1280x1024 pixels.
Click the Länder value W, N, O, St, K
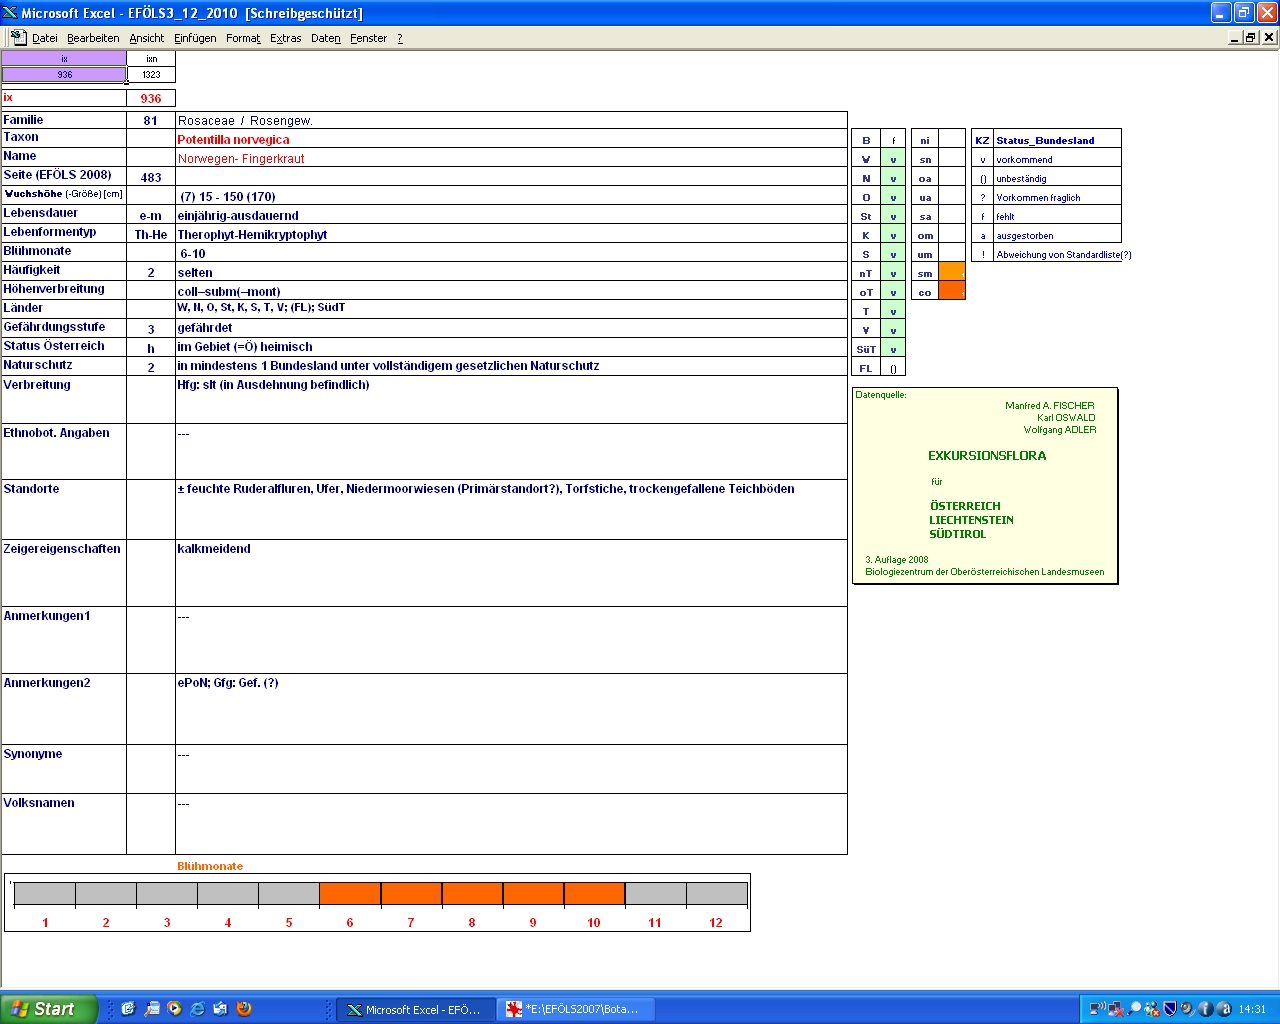(x=261, y=308)
